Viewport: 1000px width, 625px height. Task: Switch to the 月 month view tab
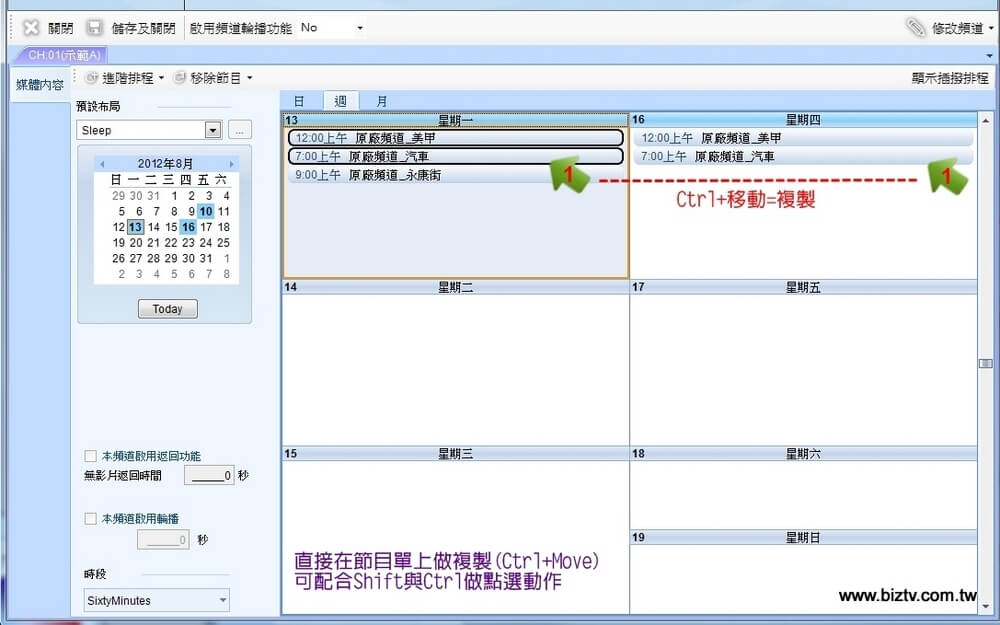(381, 101)
